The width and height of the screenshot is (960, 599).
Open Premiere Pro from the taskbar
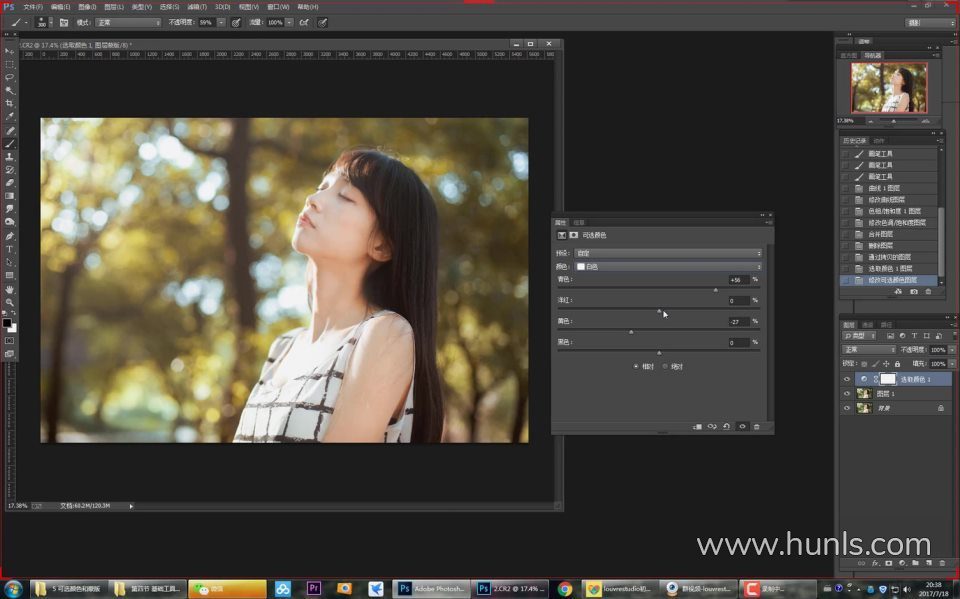click(313, 589)
